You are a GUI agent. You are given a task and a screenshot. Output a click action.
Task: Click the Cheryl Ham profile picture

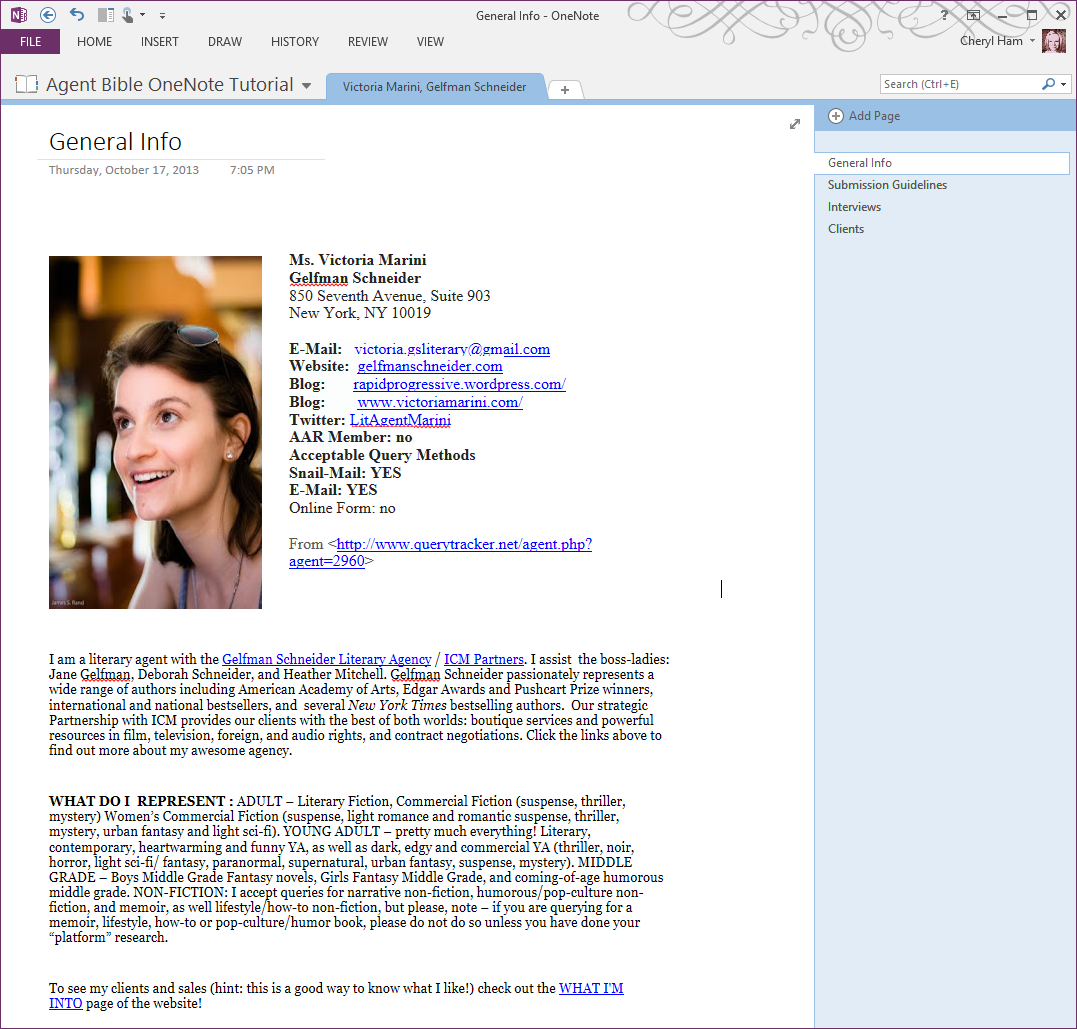(x=1054, y=41)
